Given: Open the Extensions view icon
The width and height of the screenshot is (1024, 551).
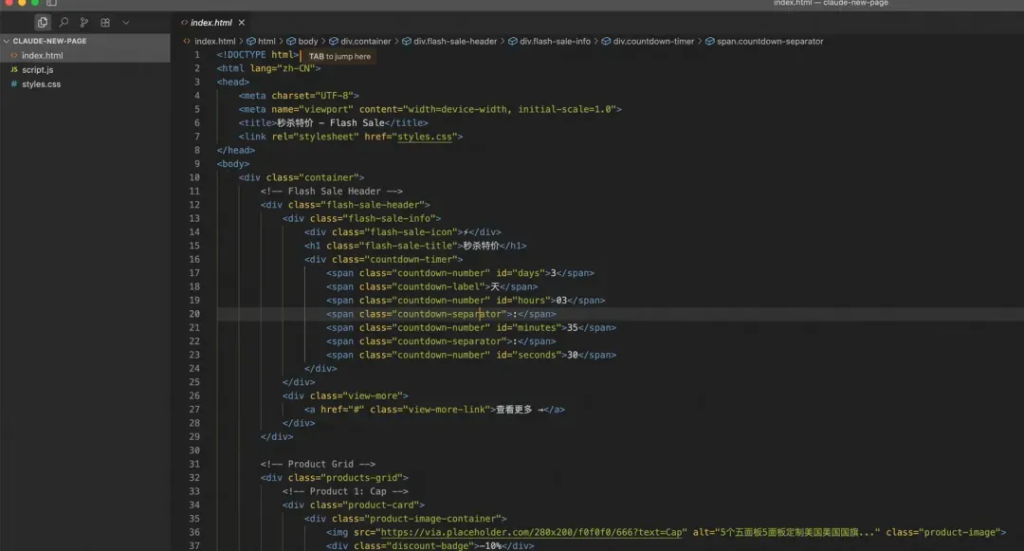Looking at the screenshot, I should (x=105, y=22).
